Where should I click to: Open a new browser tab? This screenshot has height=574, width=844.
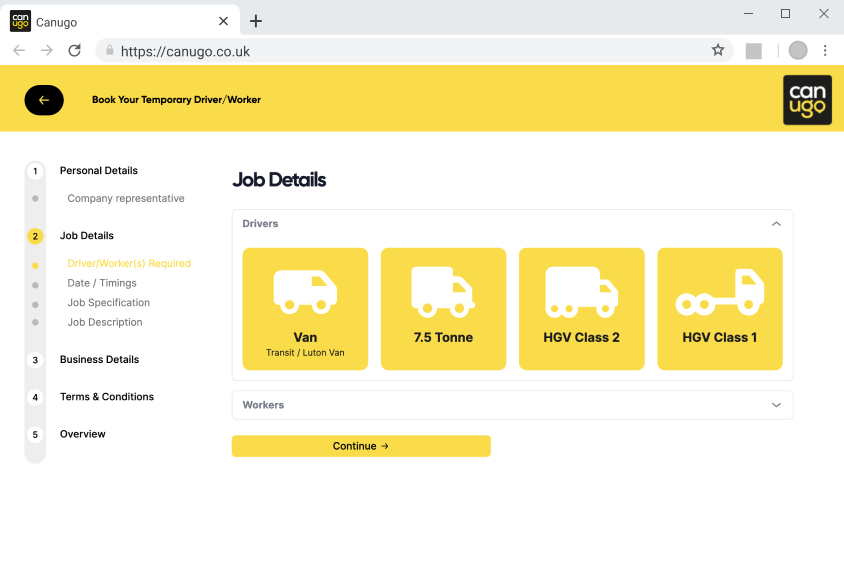point(256,21)
